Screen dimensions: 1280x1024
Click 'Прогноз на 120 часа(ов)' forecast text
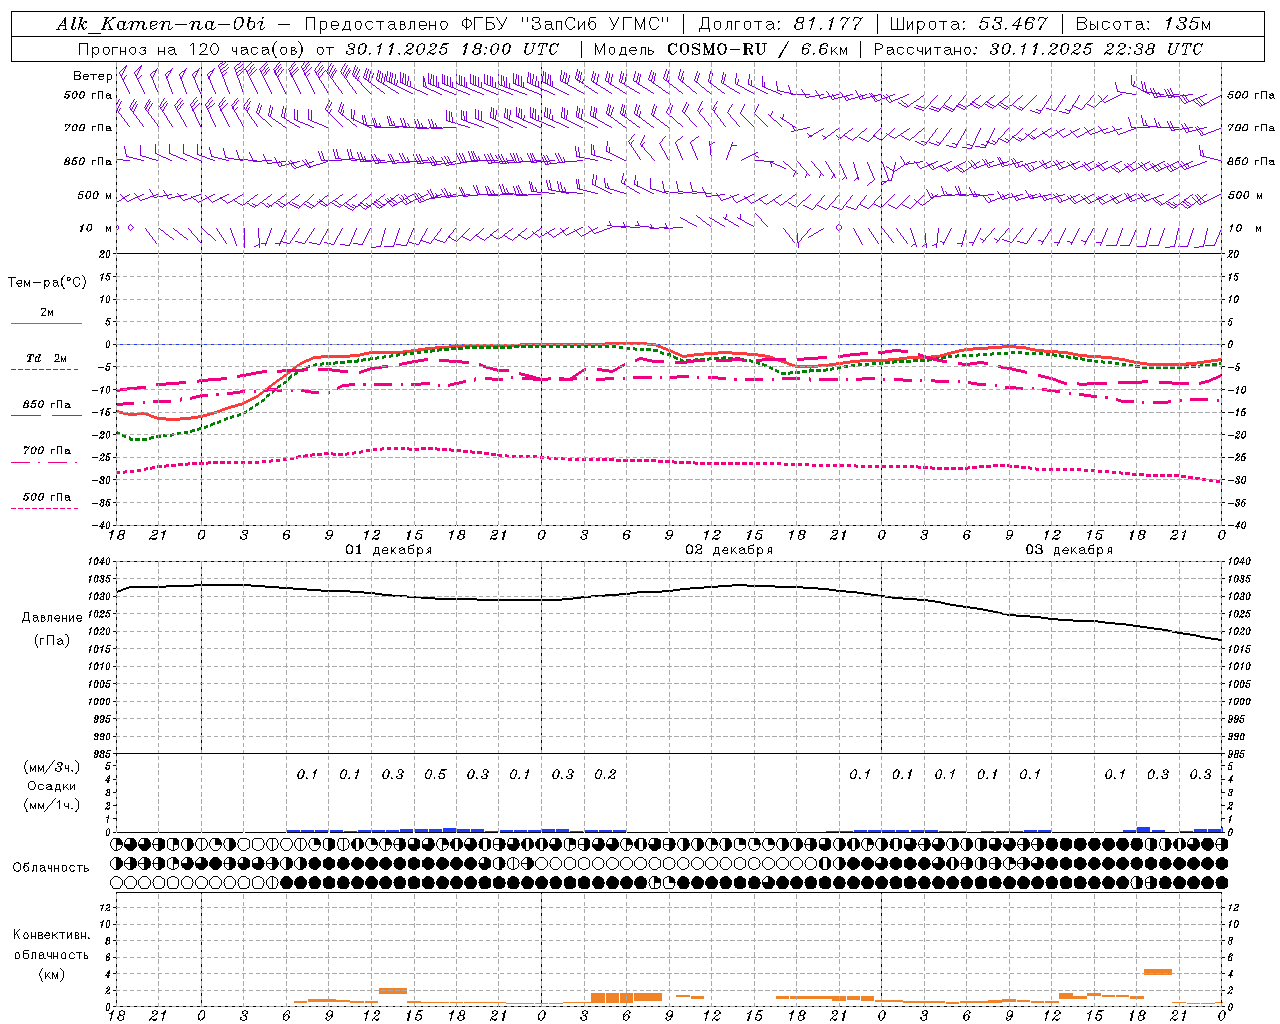(192, 49)
